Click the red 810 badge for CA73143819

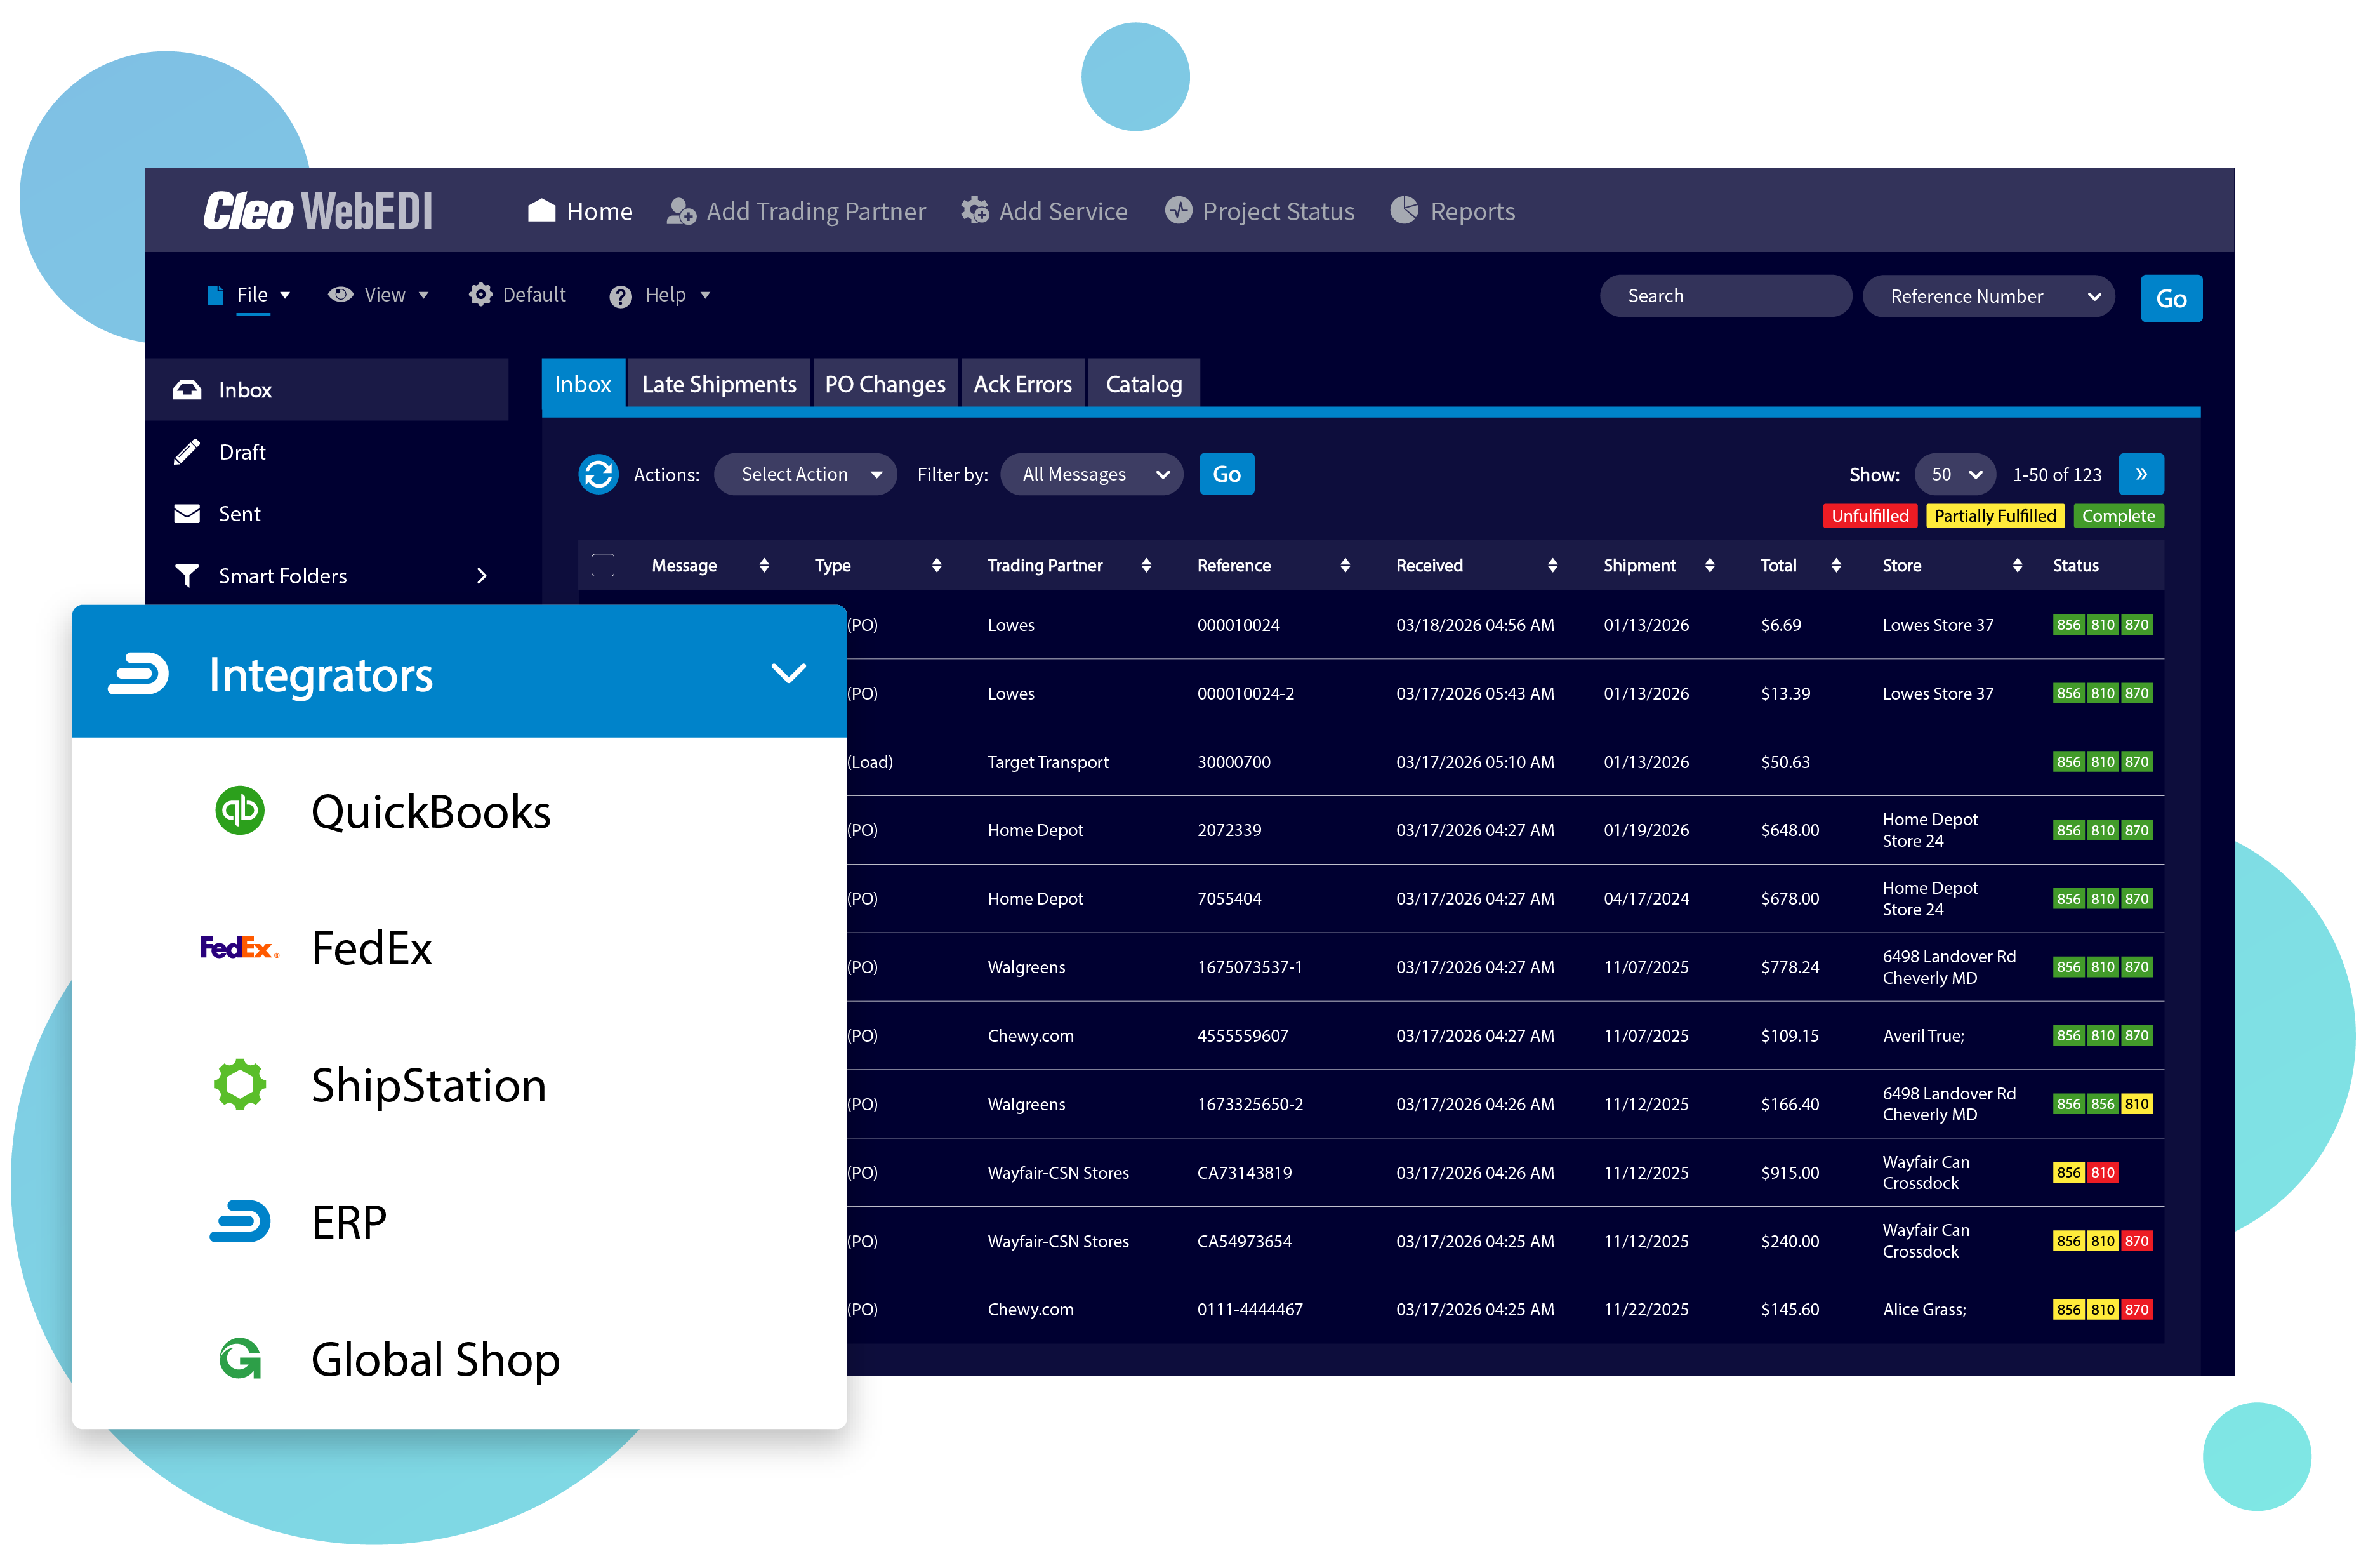(x=2102, y=1173)
